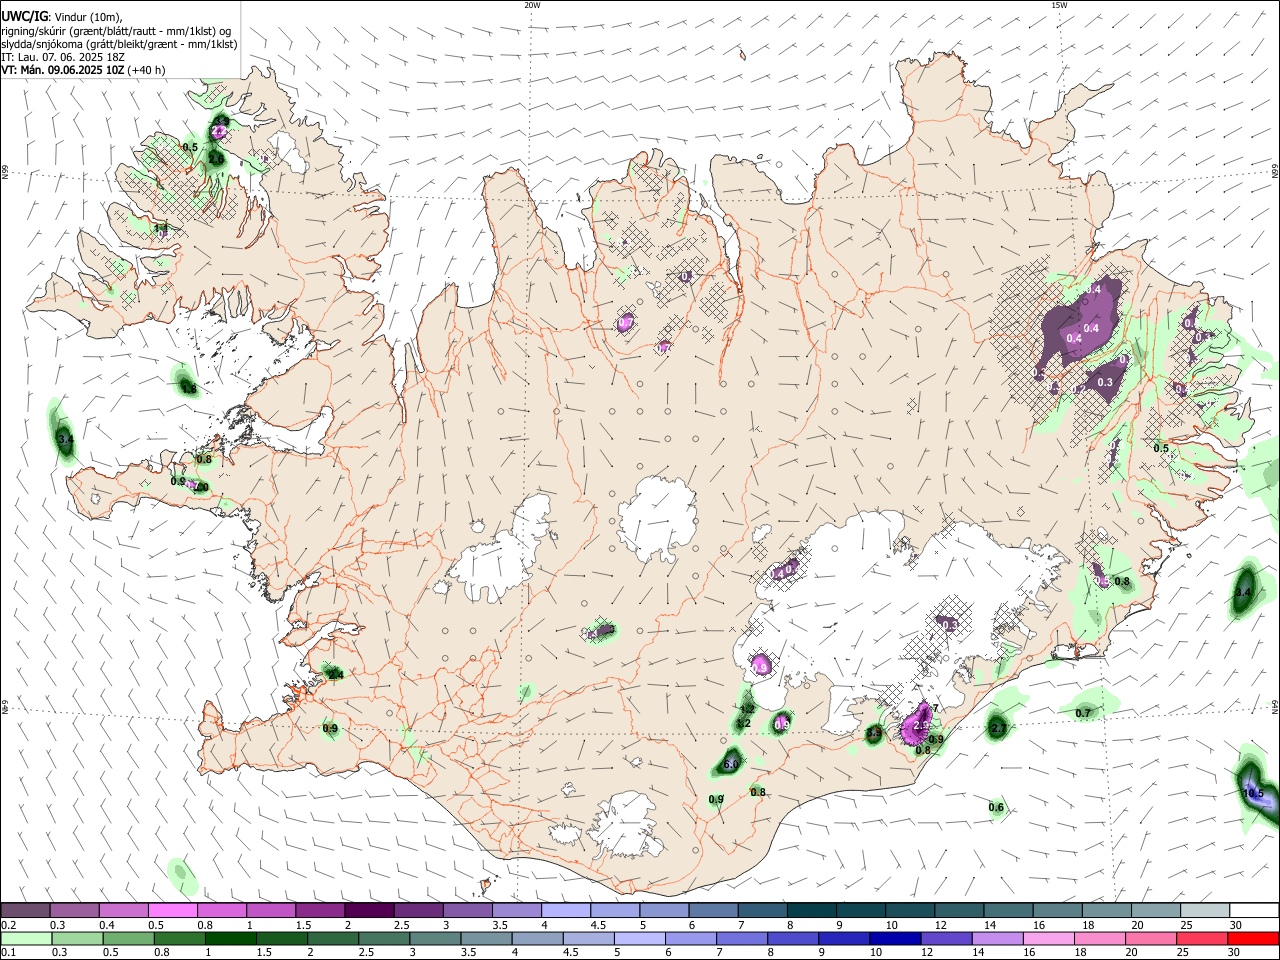The image size is (1280, 960).
Task: Select top-row pale grey swatch between 25 and 30
Action: [x=1204, y=910]
